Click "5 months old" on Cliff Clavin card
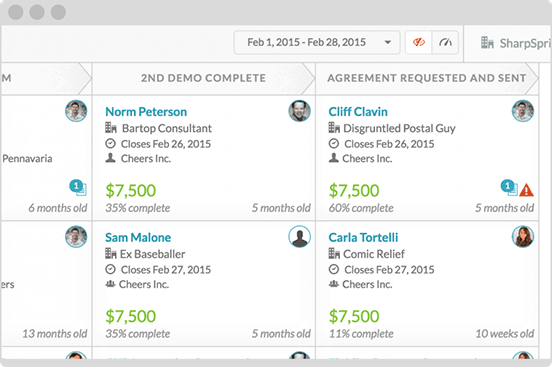The image size is (552, 368). [504, 208]
